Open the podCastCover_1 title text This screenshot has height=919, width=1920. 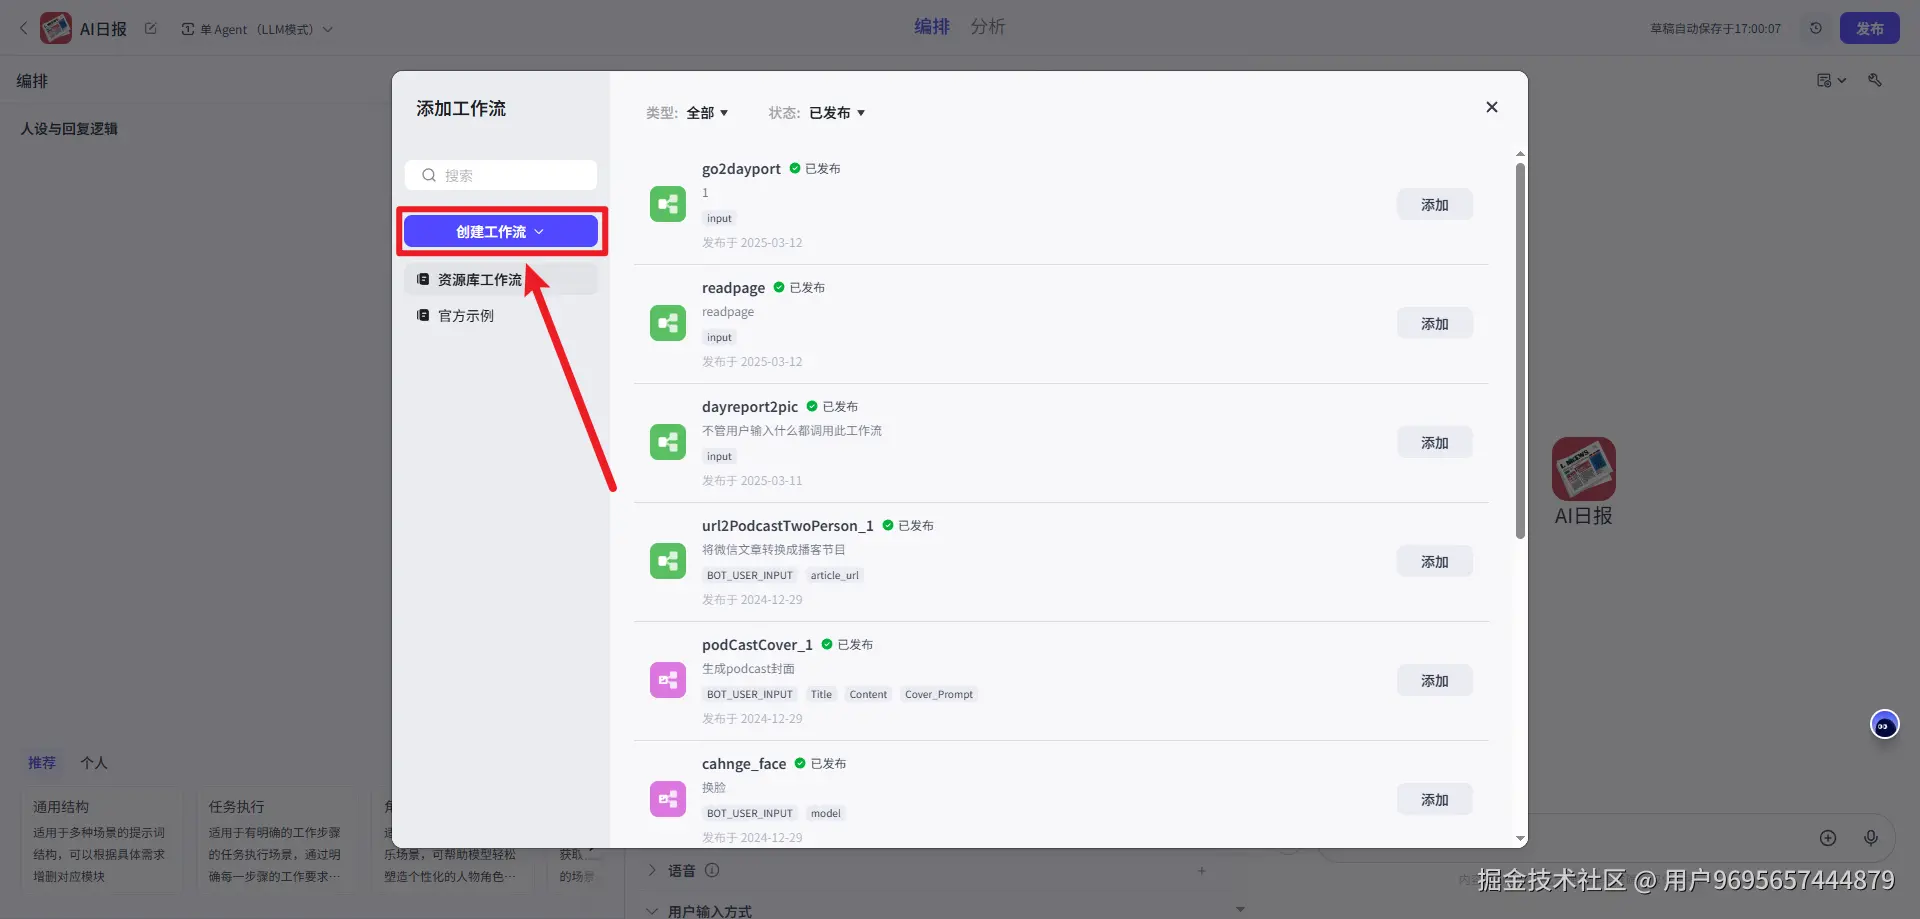pos(757,644)
